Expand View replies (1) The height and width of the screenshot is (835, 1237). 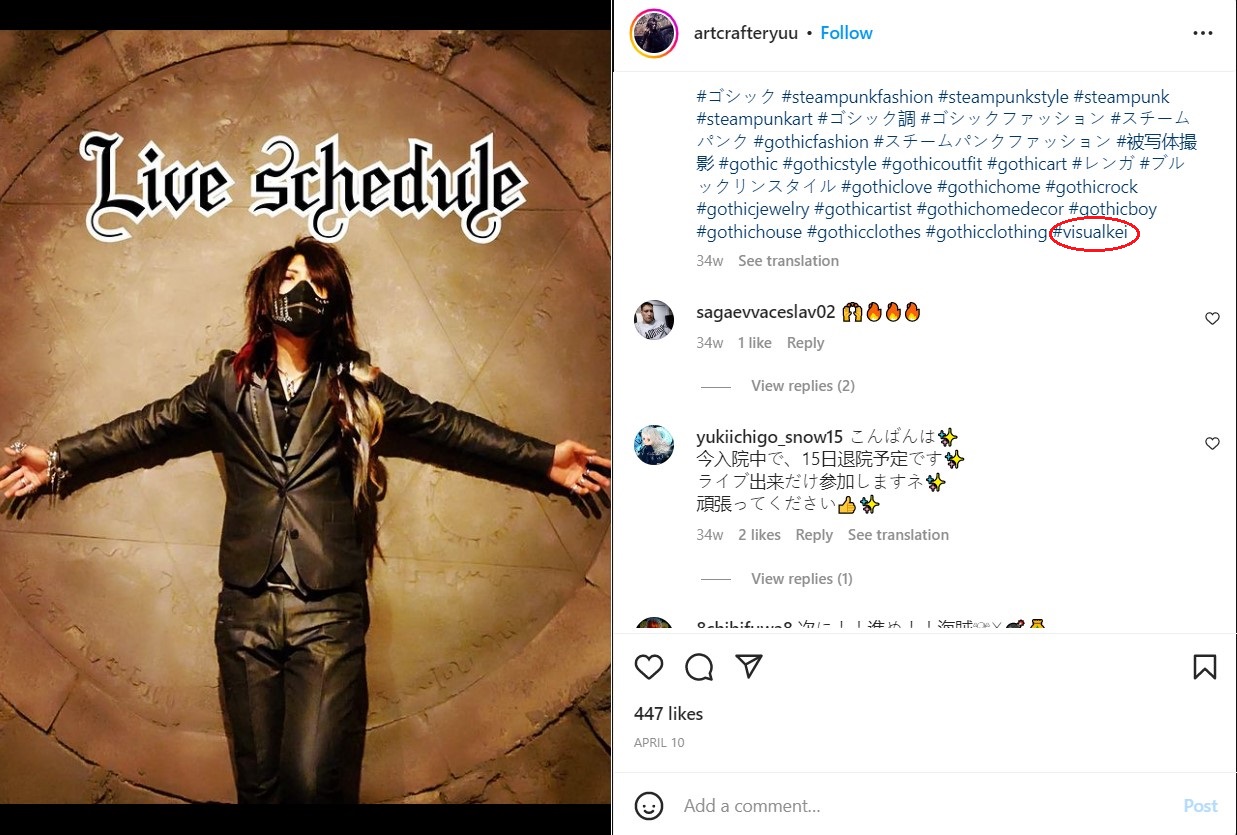[x=802, y=579]
